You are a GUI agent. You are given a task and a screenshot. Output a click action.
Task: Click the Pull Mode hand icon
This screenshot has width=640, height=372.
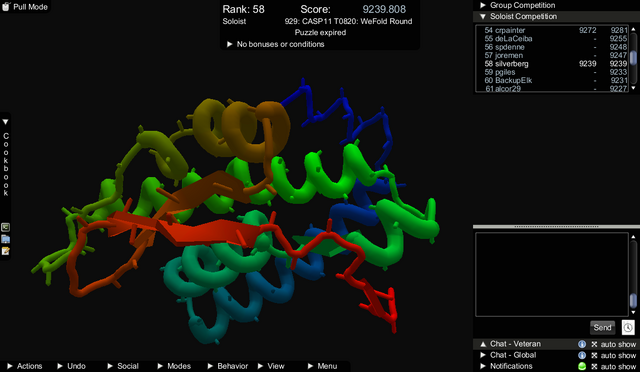click(x=6, y=7)
